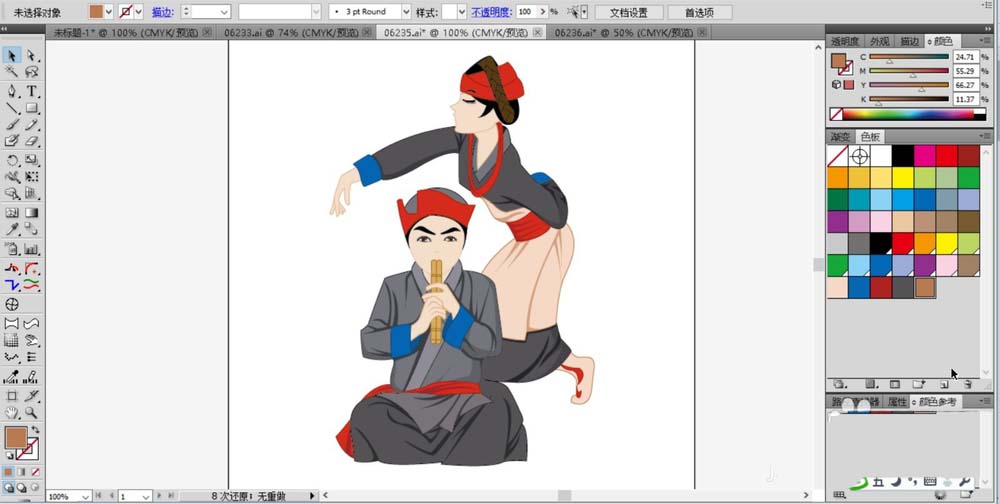Viewport: 1000px width, 504px height.
Task: Open the 外观 (Appearance) panel tab
Action: (879, 41)
